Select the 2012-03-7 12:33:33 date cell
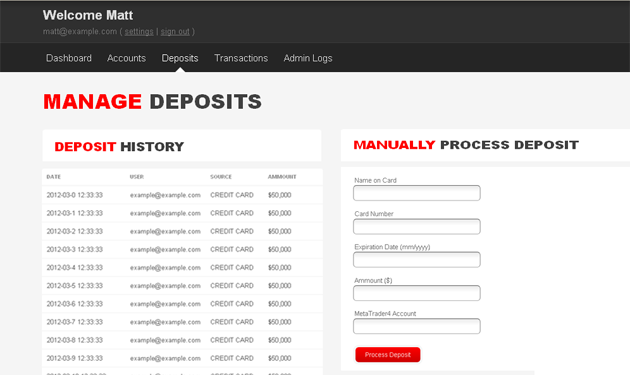This screenshot has height=375, width=630. pos(75,322)
